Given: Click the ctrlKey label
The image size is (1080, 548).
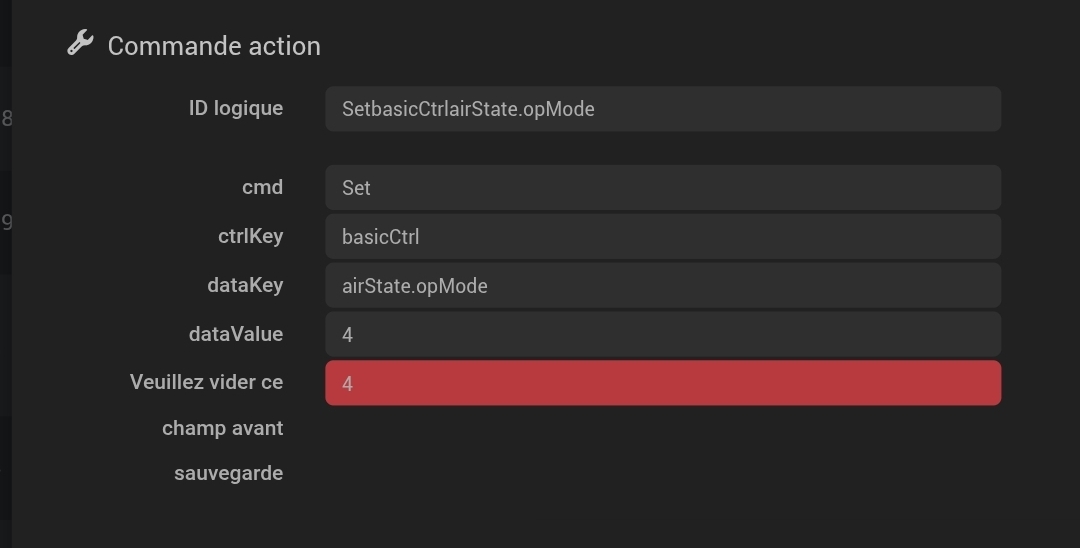Looking at the screenshot, I should pyautogui.click(x=251, y=236).
